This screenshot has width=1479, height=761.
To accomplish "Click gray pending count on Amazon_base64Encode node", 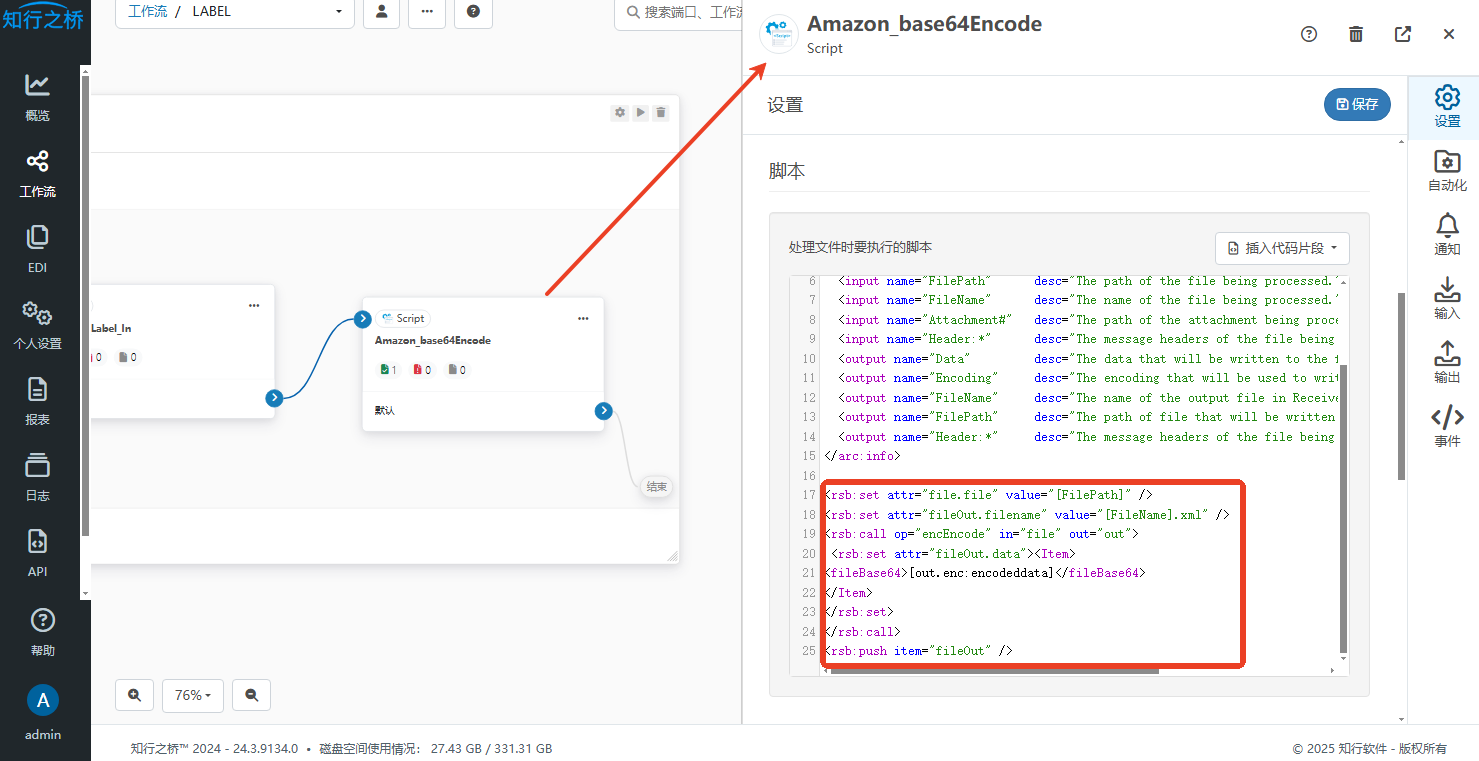I will click(456, 370).
